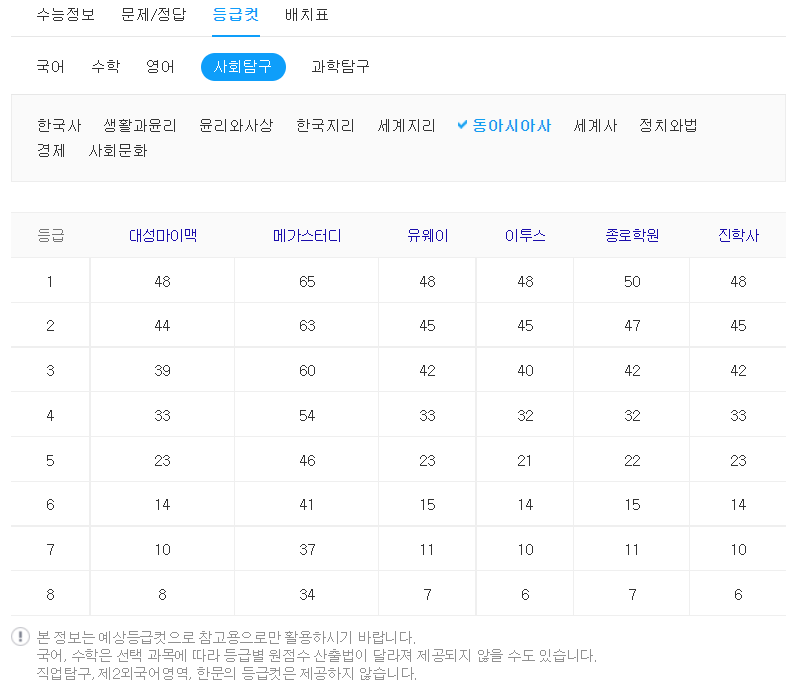This screenshot has height=700, width=790.
Task: Select 사회문화 subject
Action: (x=118, y=150)
